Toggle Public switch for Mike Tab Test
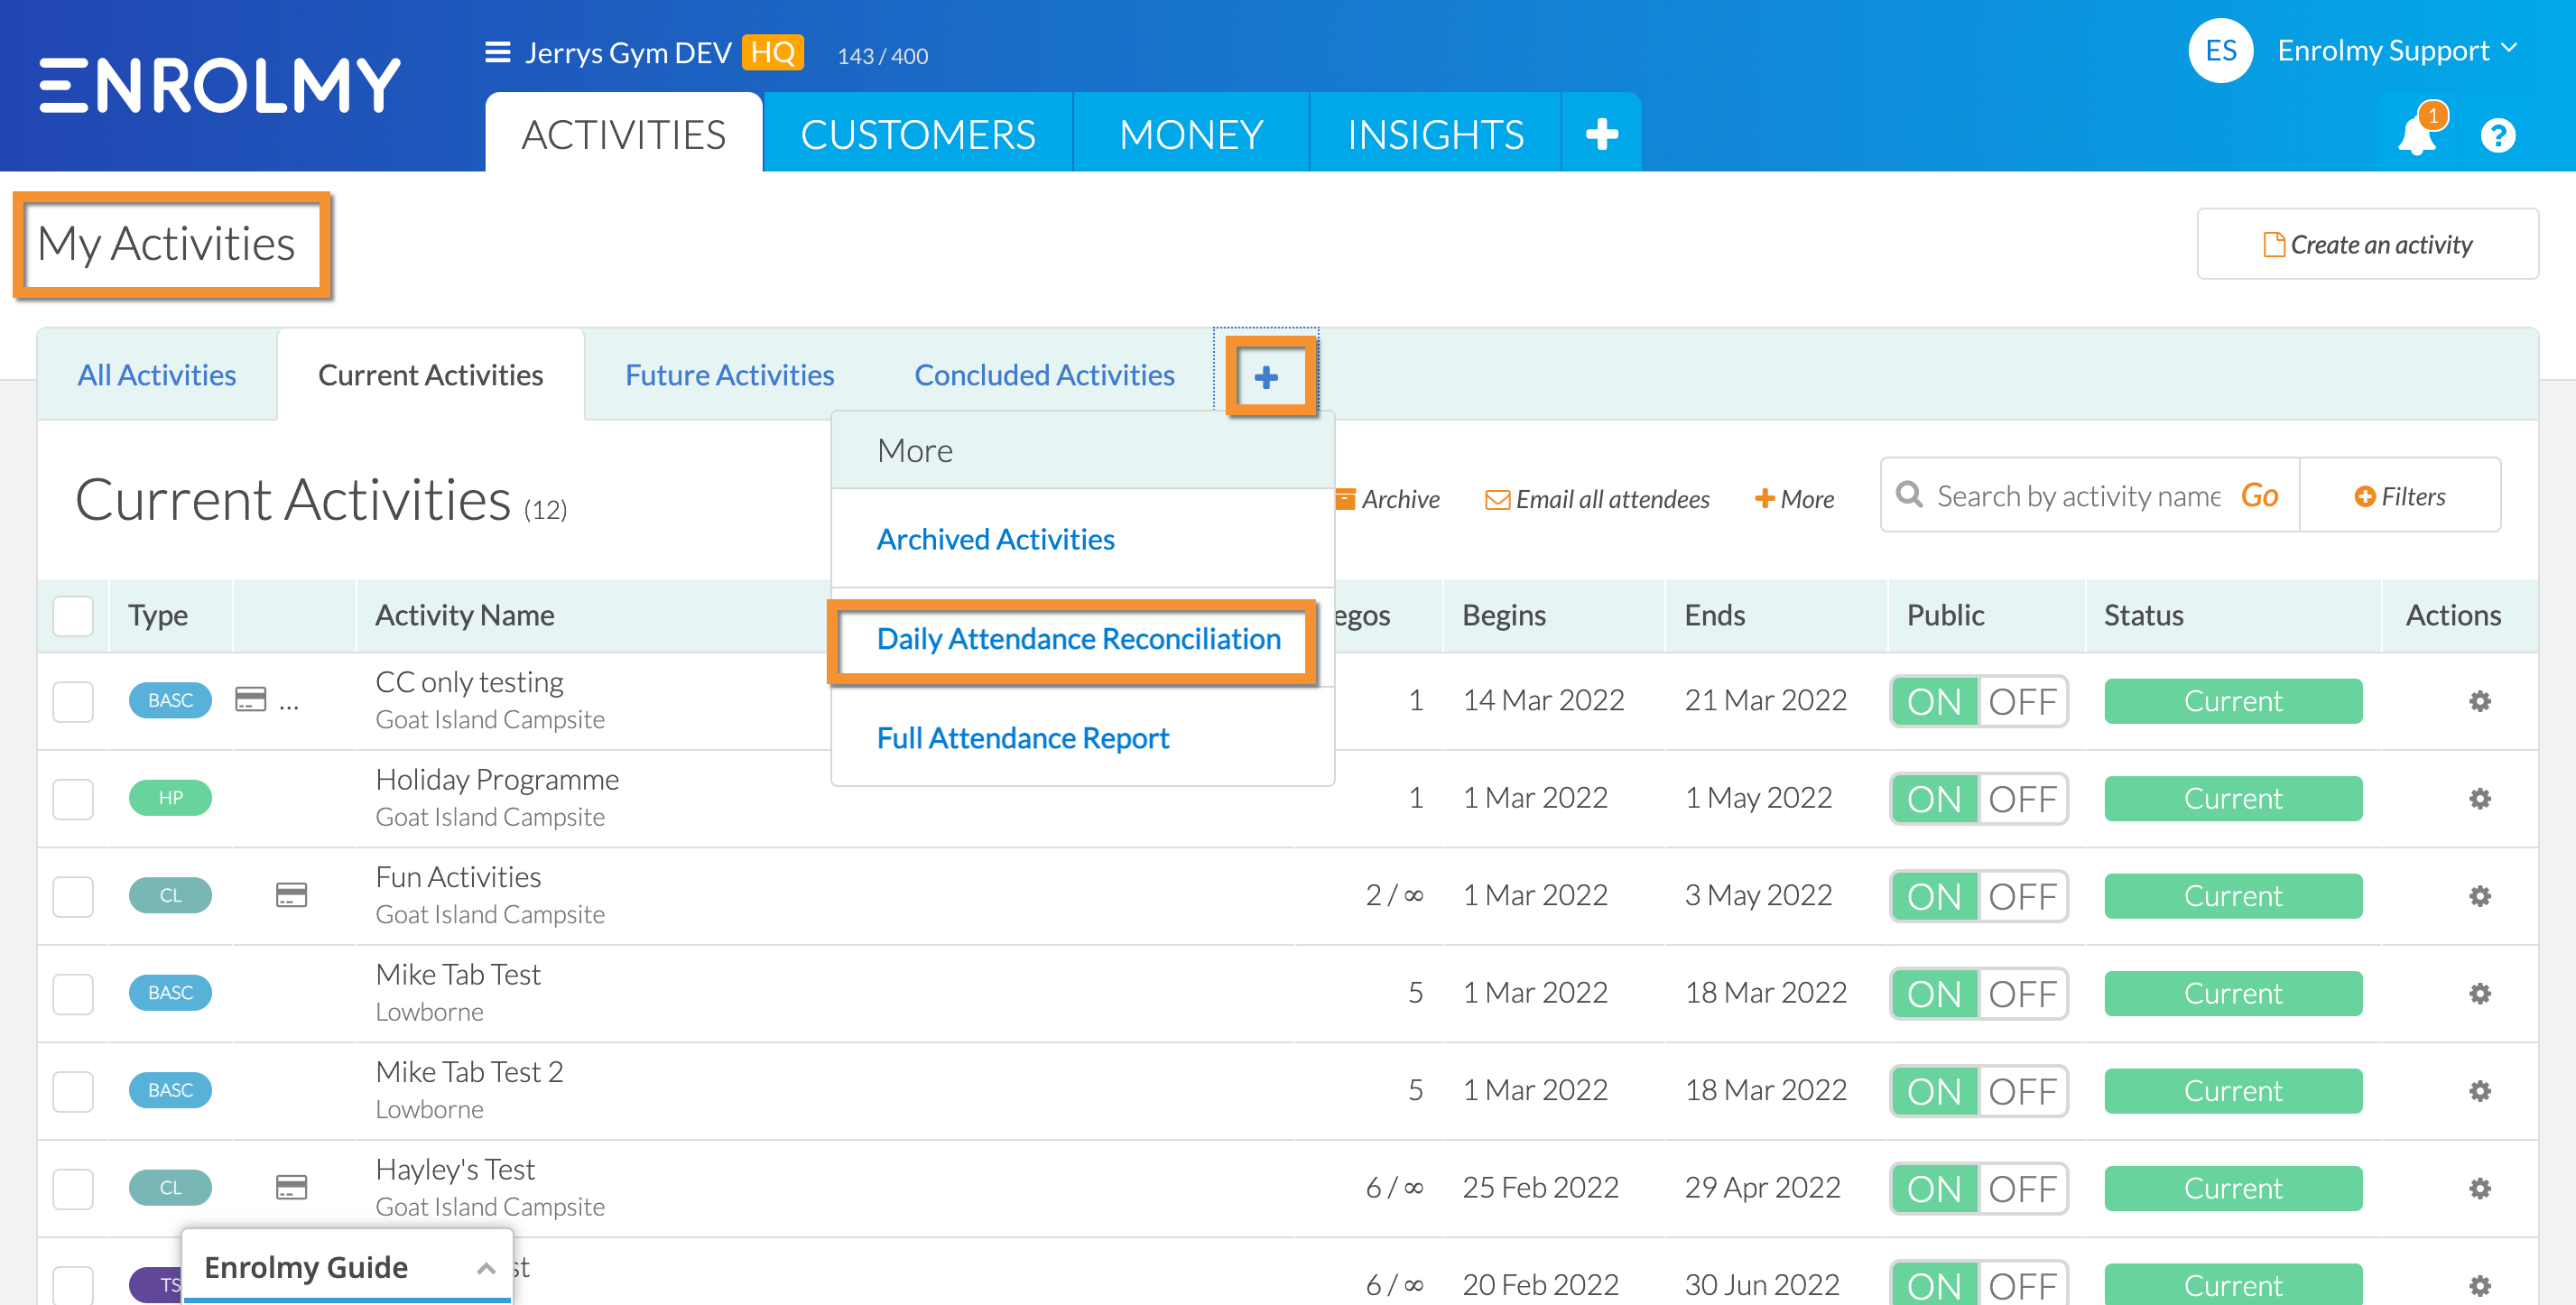 click(1978, 993)
